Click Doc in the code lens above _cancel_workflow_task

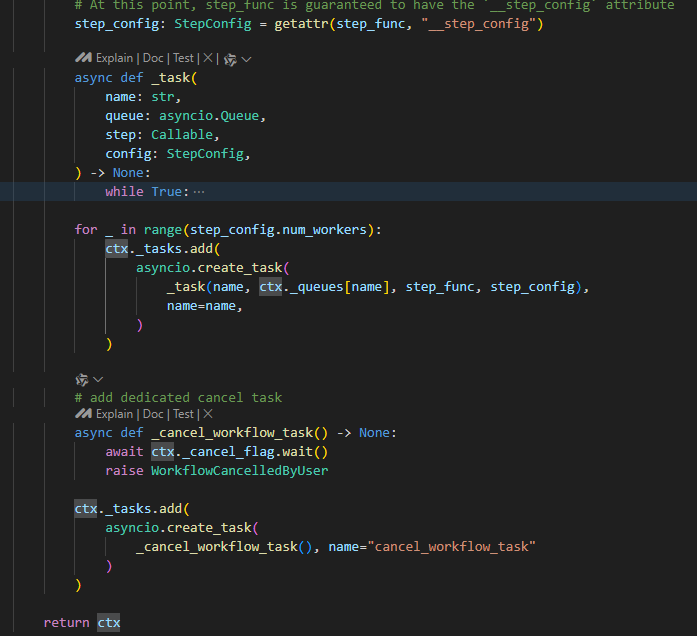click(153, 414)
